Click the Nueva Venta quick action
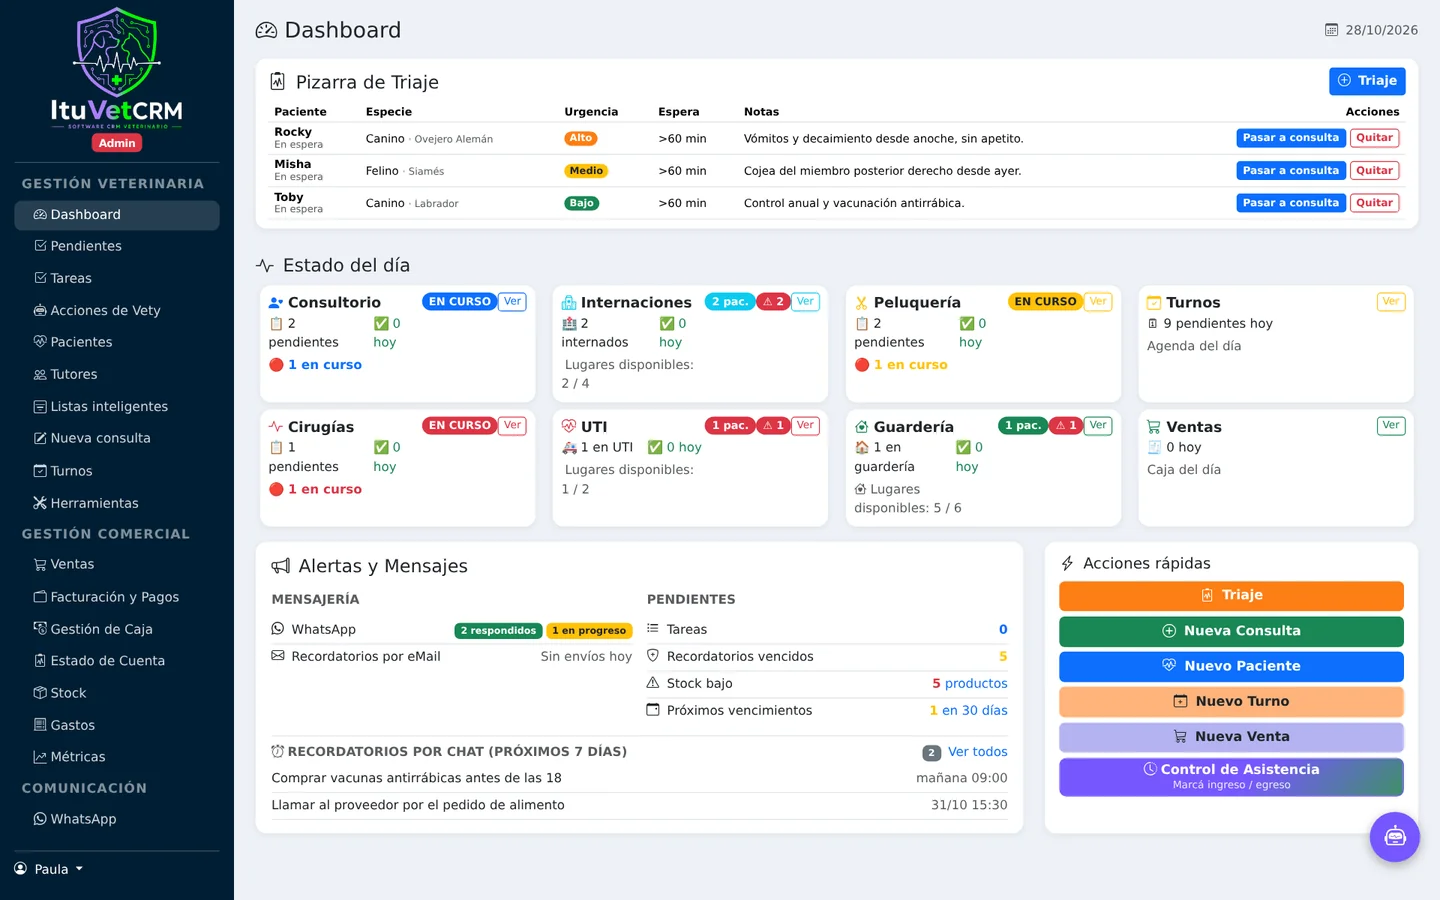The height and width of the screenshot is (900, 1440). click(x=1231, y=737)
